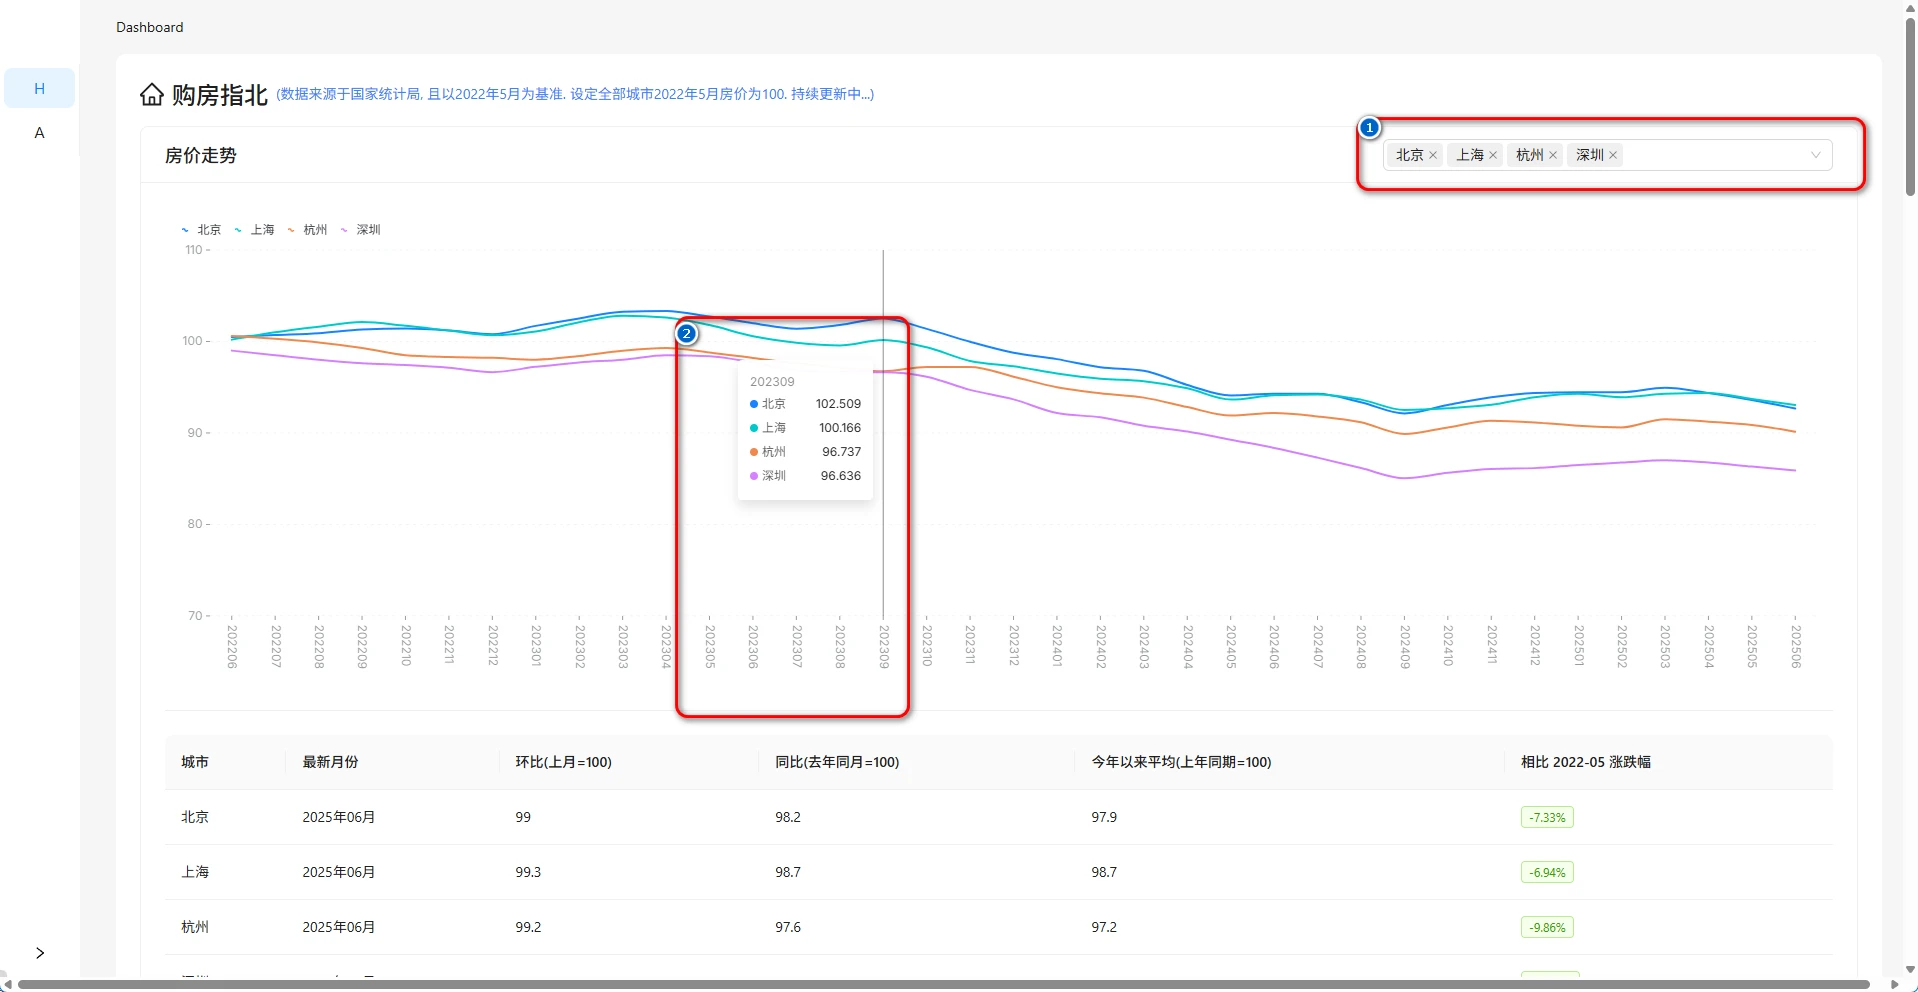The width and height of the screenshot is (1918, 992).
Task: Click the house icon beside 购房指北
Action: point(152,95)
